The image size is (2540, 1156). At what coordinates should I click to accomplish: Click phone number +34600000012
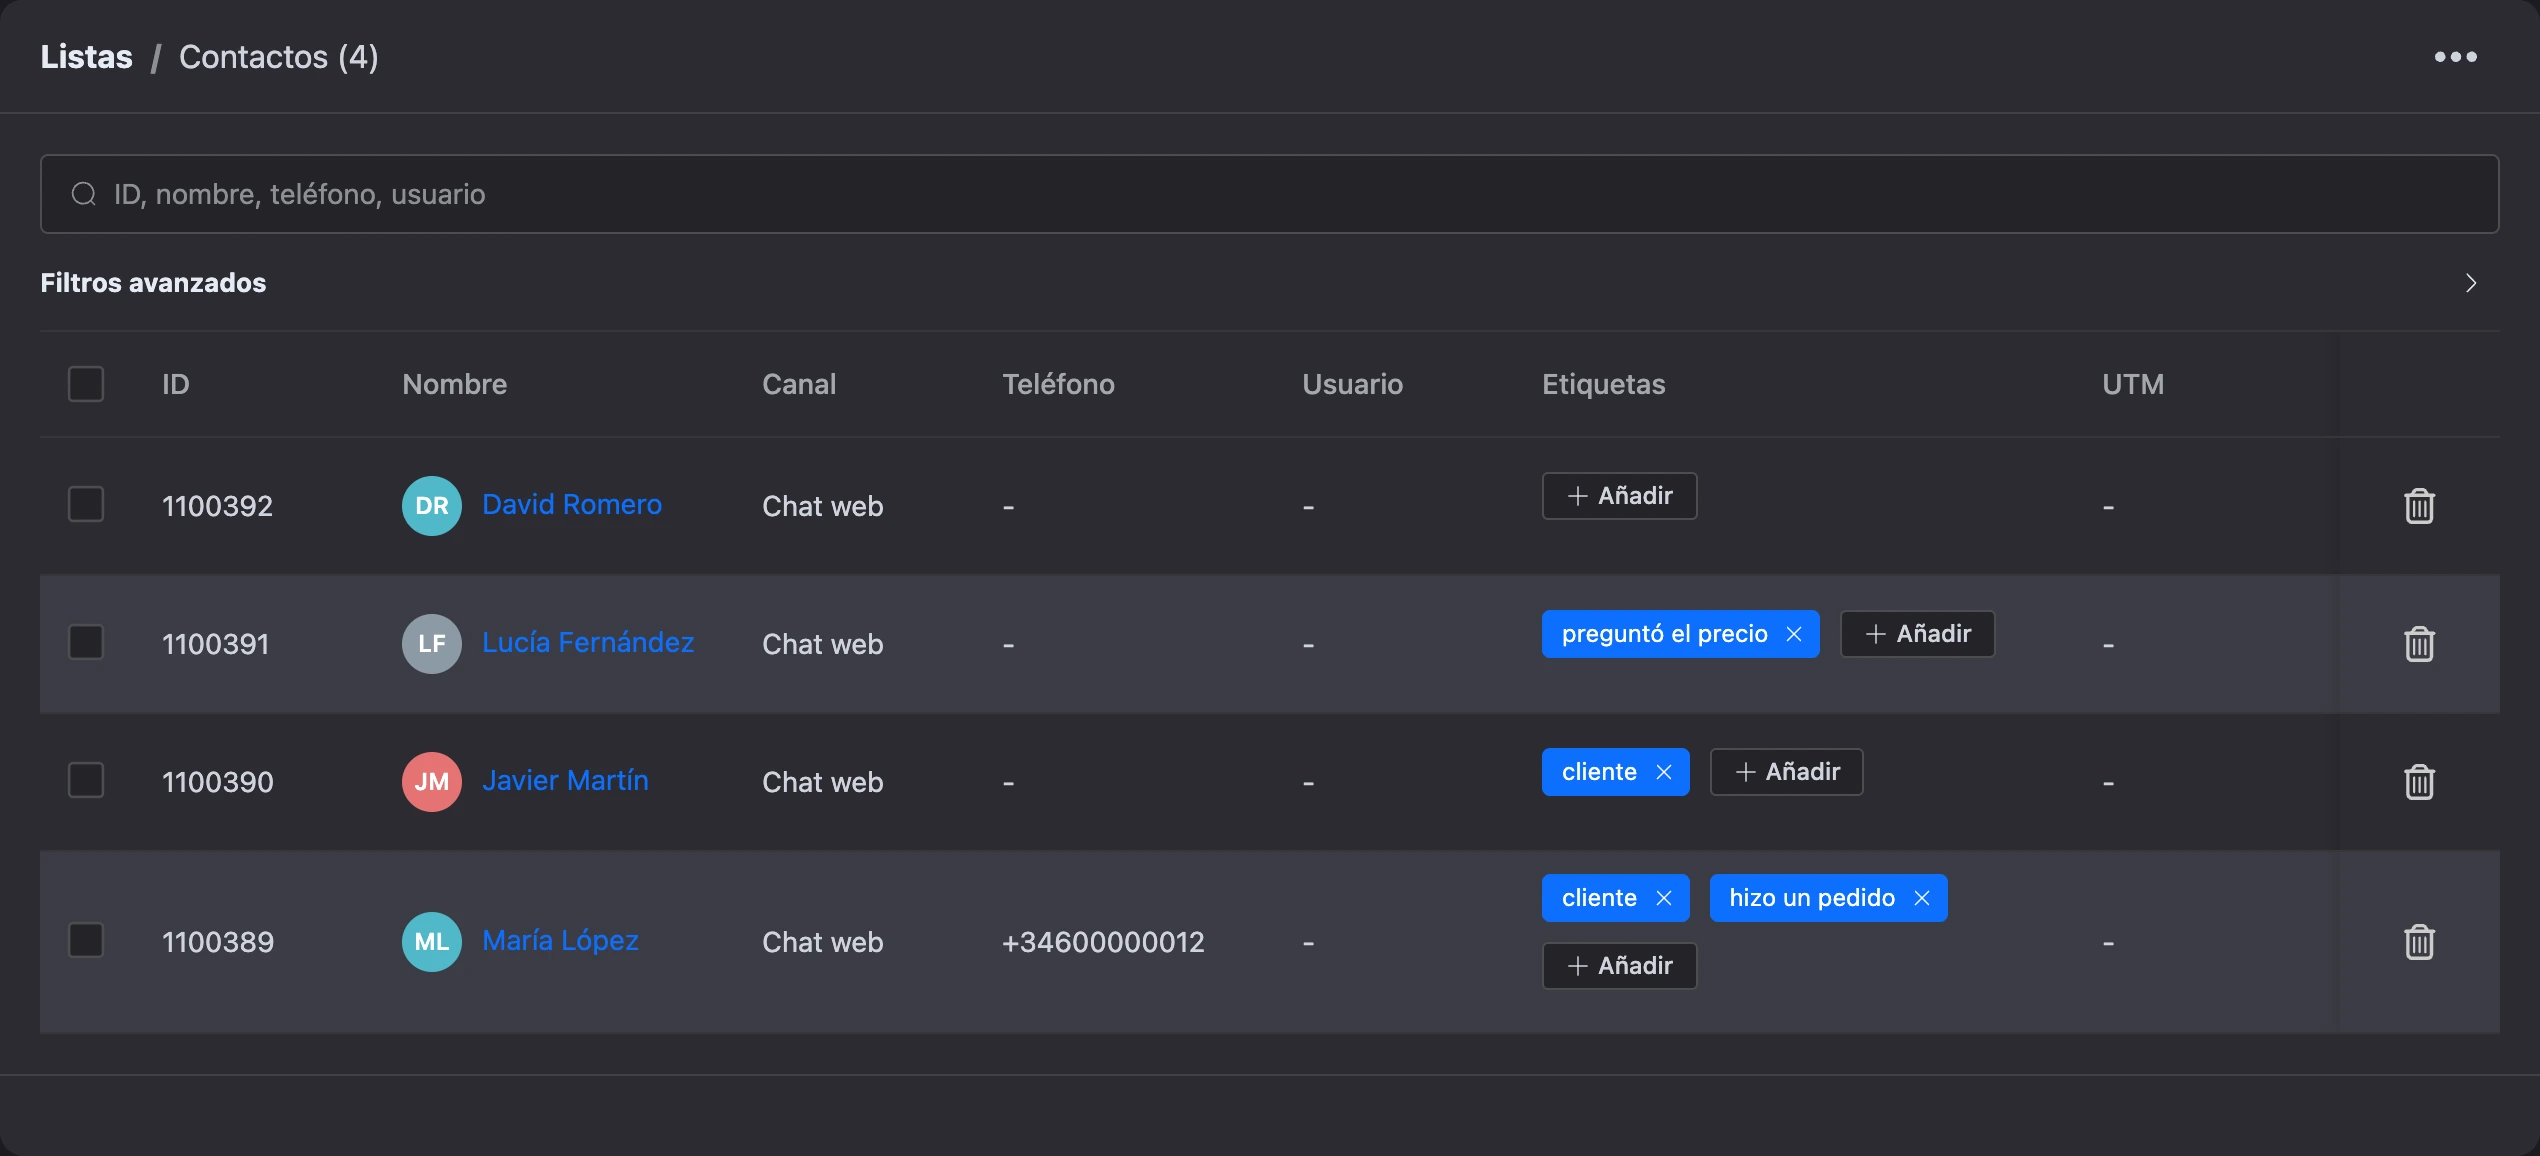click(1103, 942)
